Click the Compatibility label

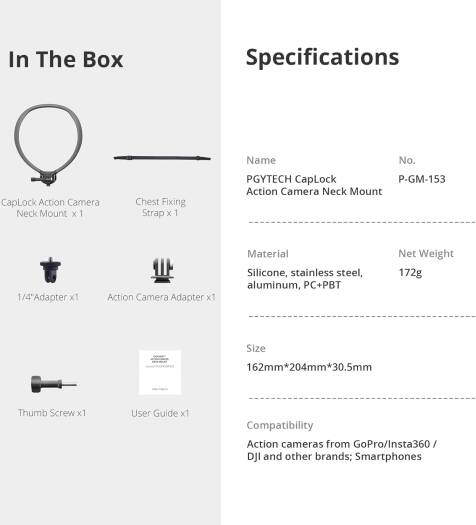tap(280, 425)
